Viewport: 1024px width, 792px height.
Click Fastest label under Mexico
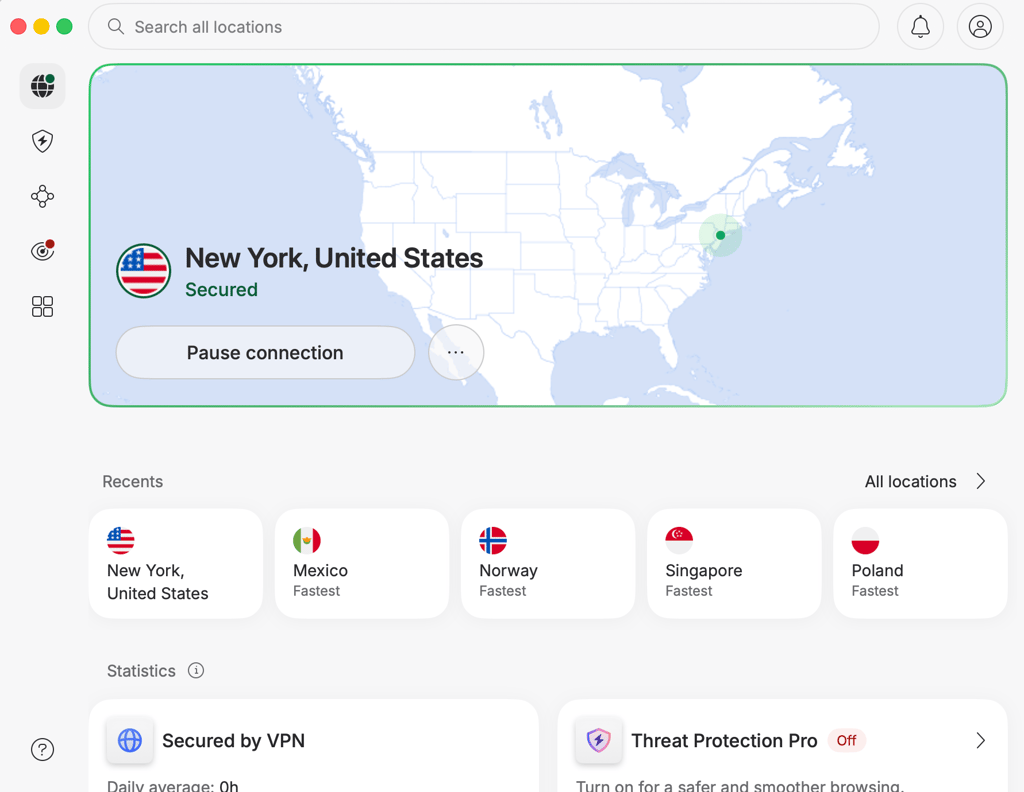(x=317, y=591)
